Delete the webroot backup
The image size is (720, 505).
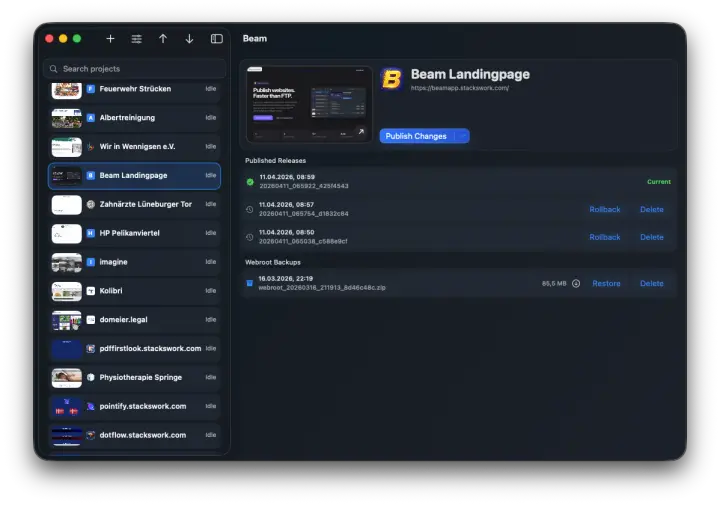pos(652,284)
